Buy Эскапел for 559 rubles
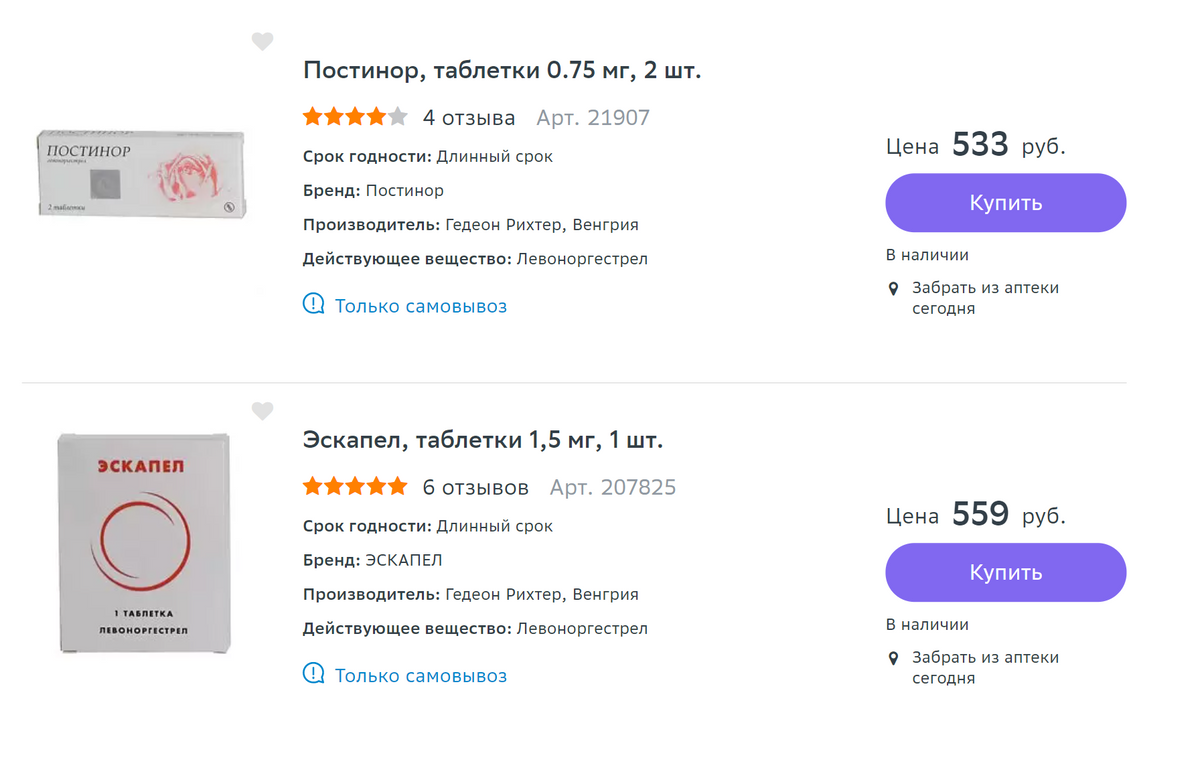1200x763 pixels. (1005, 573)
